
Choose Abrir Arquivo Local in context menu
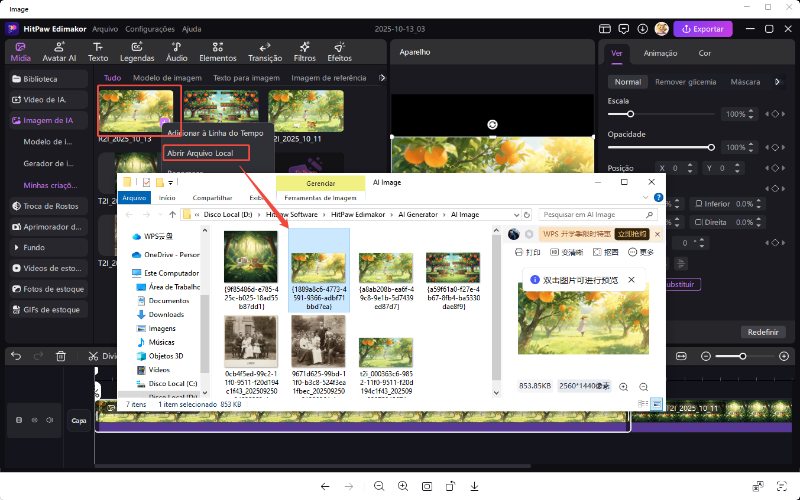coord(199,153)
